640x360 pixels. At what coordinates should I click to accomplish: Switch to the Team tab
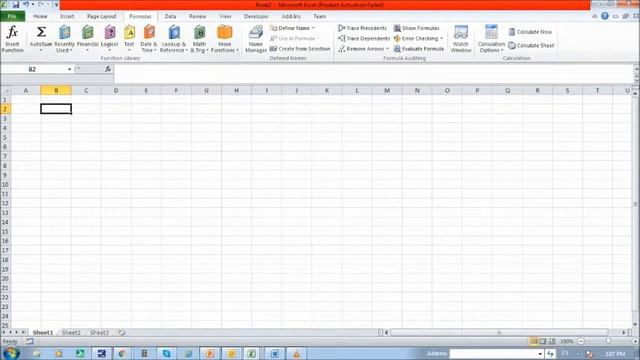[320, 16]
